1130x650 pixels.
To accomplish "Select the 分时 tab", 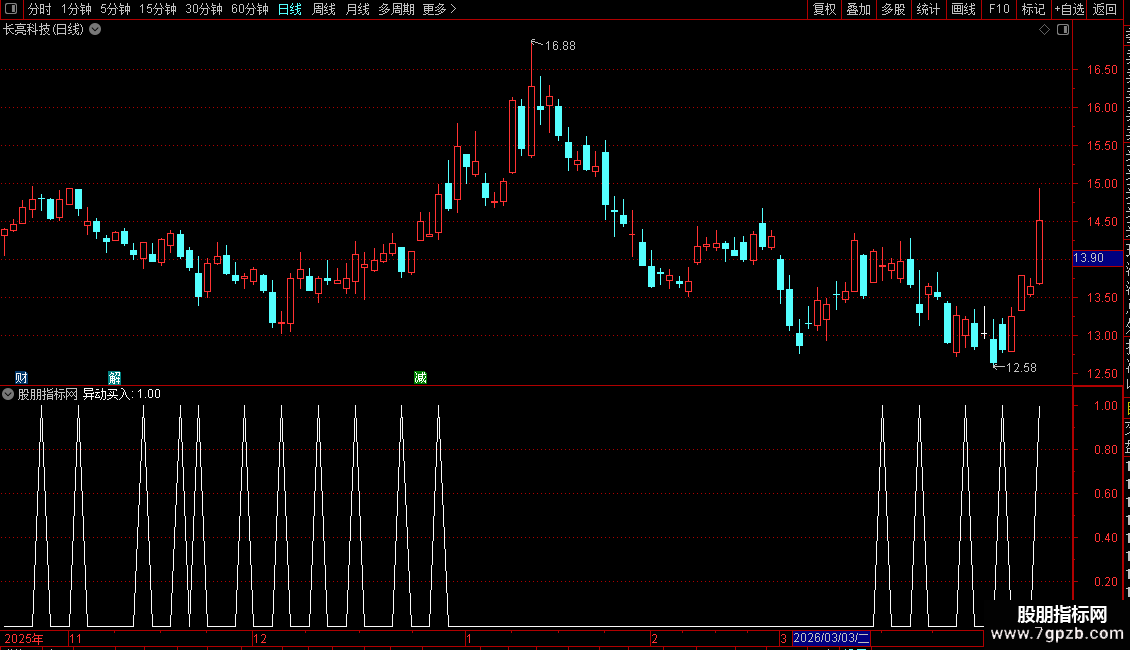I will 40,9.
